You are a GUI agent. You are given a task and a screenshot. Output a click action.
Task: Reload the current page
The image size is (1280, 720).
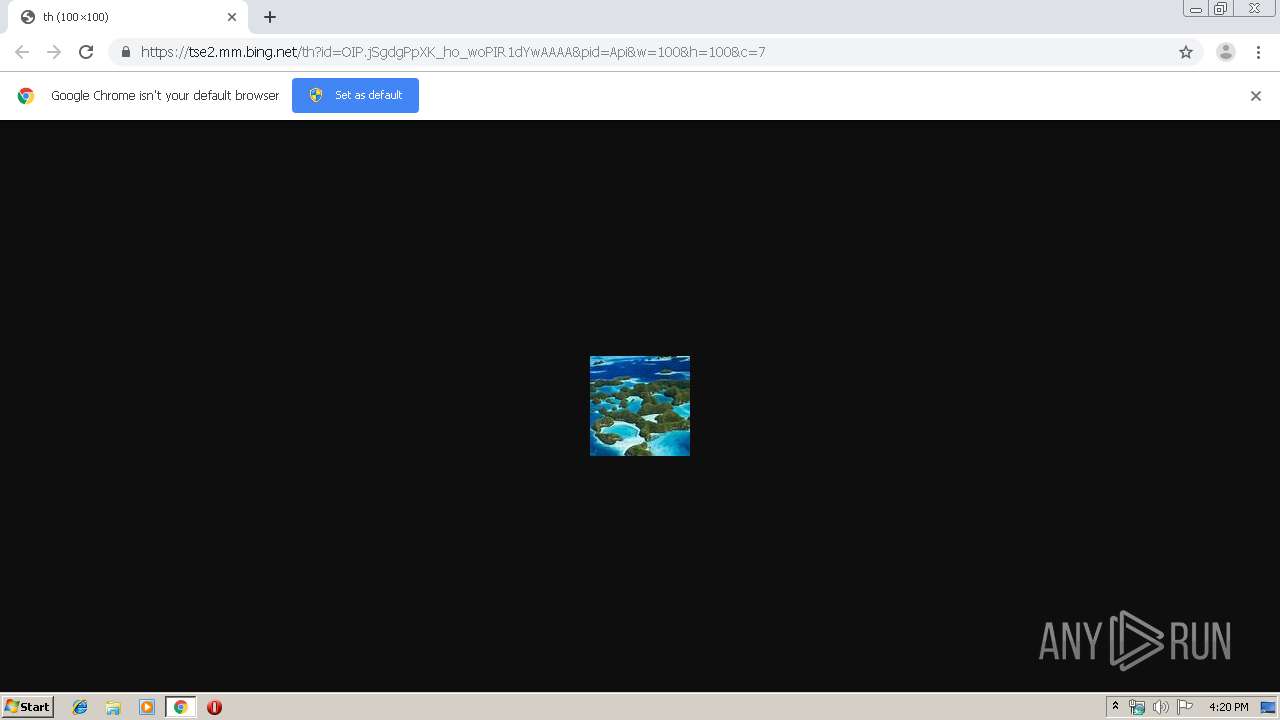click(86, 52)
